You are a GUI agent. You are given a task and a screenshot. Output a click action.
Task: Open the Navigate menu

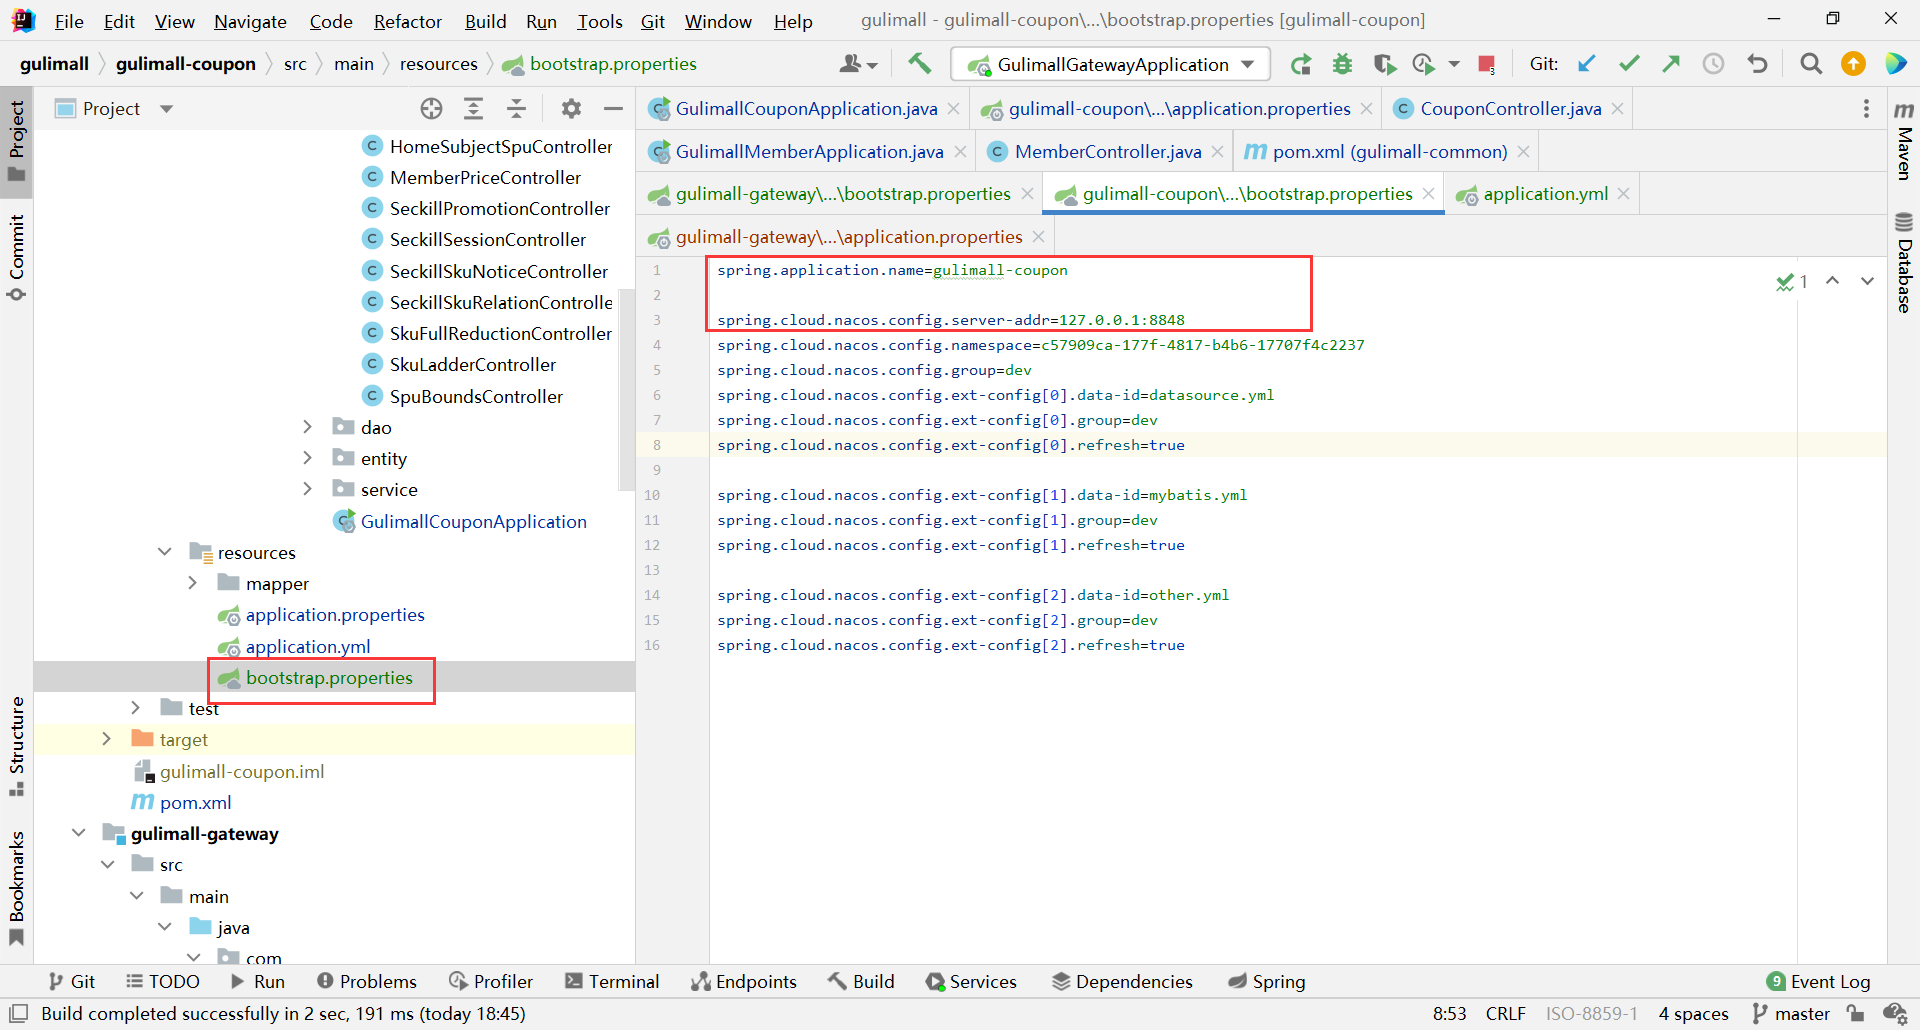click(x=250, y=21)
